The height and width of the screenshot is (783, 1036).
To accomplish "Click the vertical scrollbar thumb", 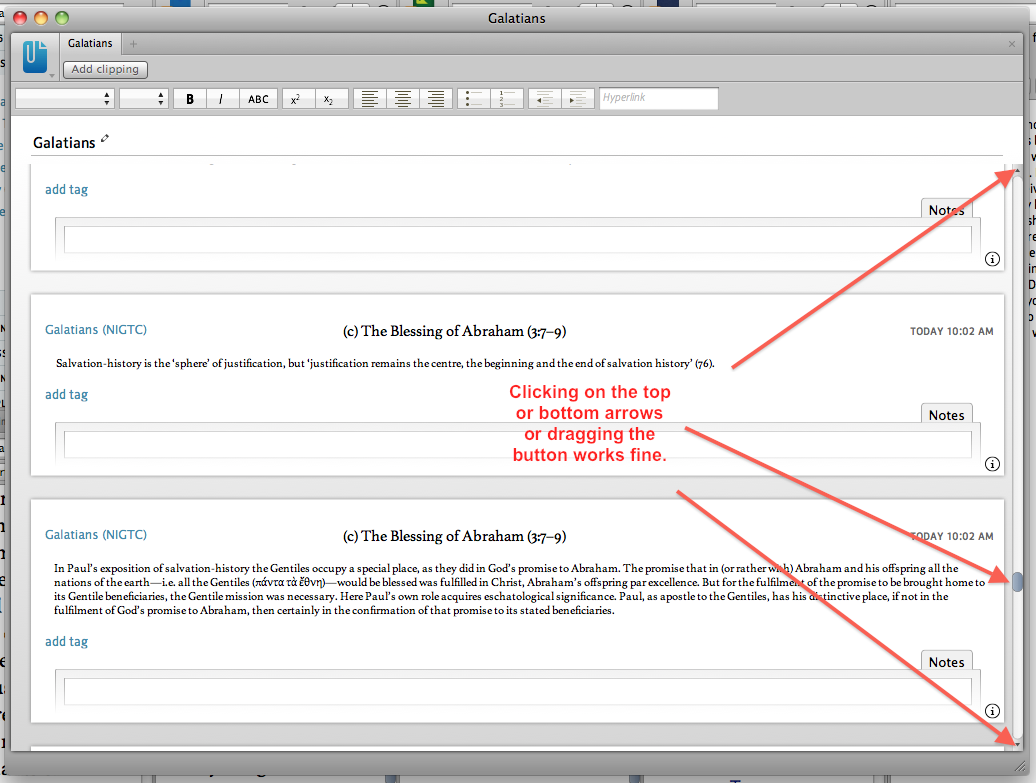I will click(x=1018, y=581).
